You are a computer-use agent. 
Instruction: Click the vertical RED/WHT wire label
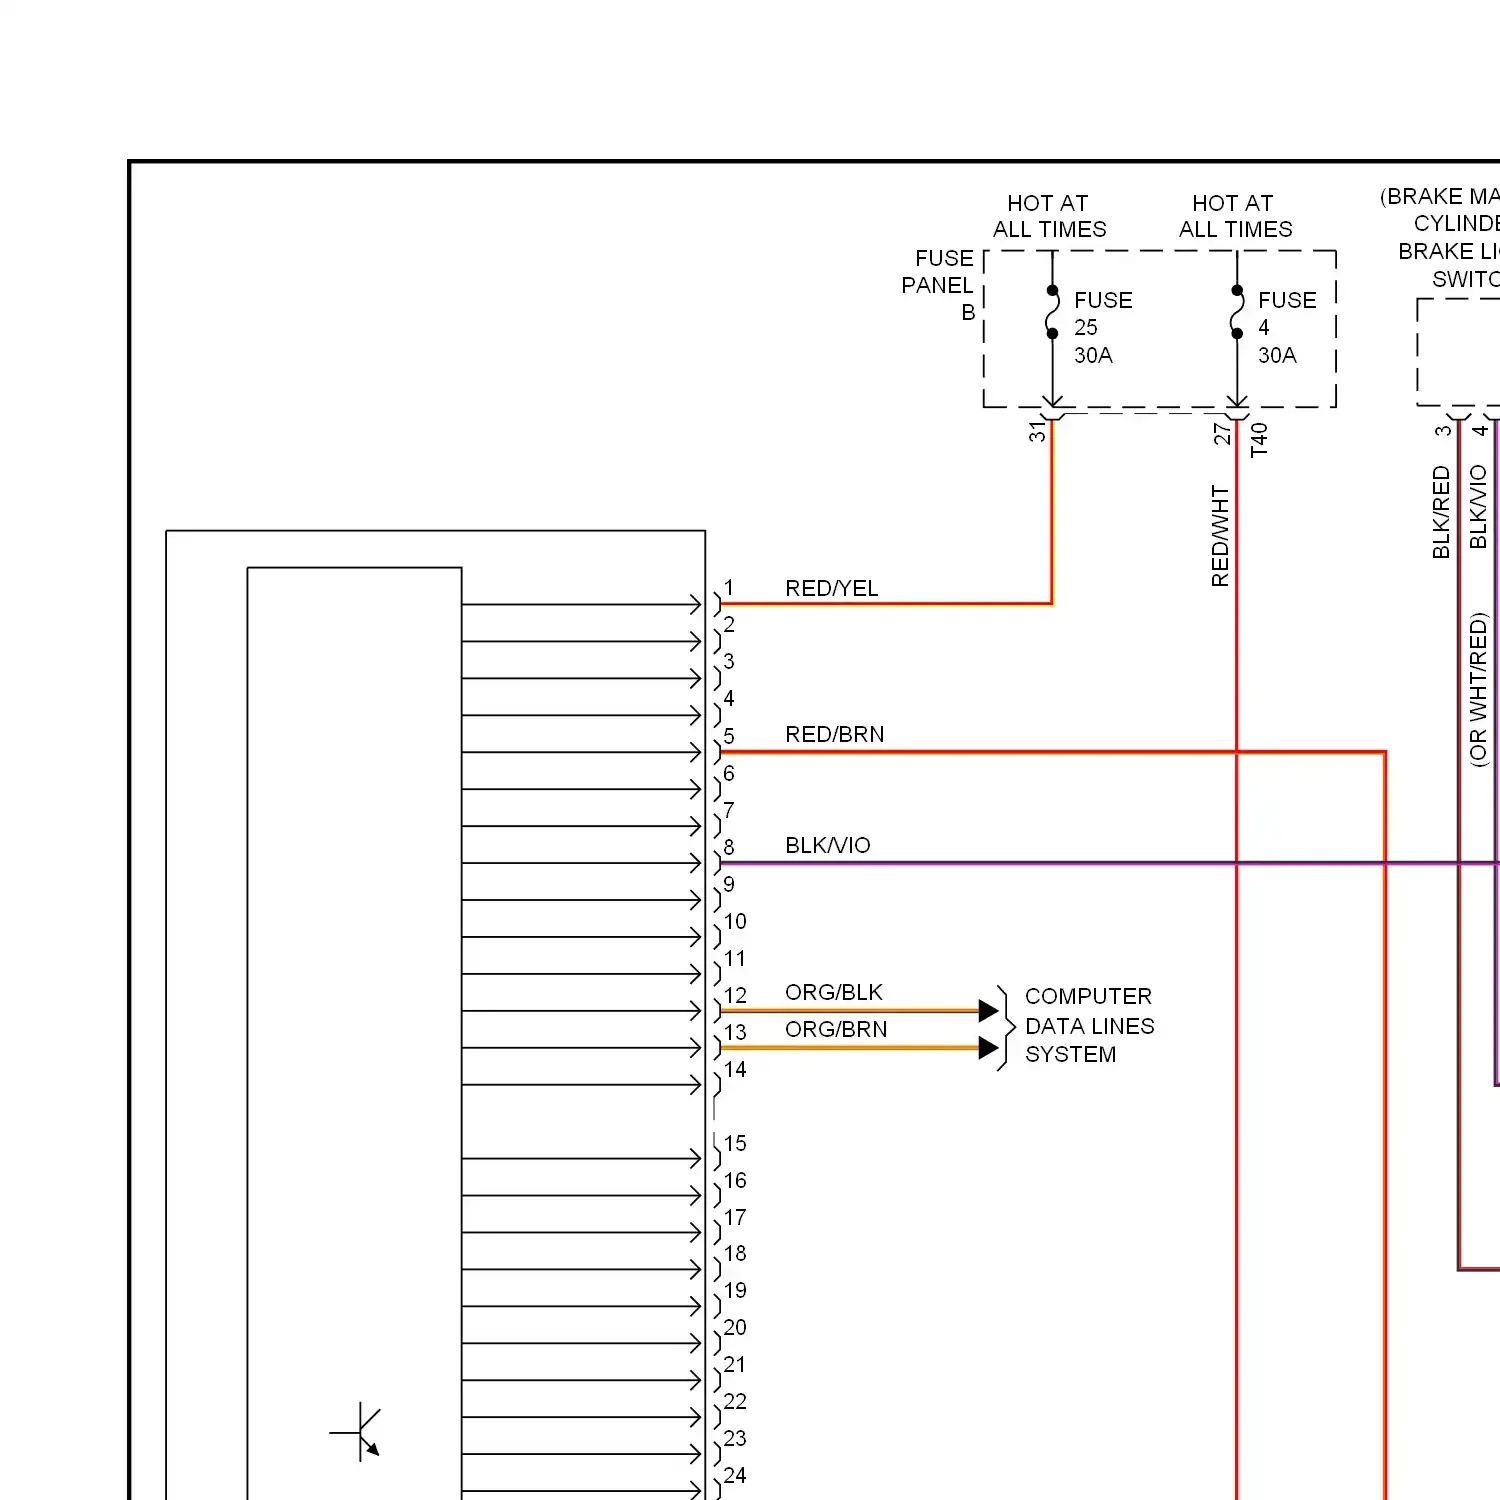click(x=1220, y=536)
